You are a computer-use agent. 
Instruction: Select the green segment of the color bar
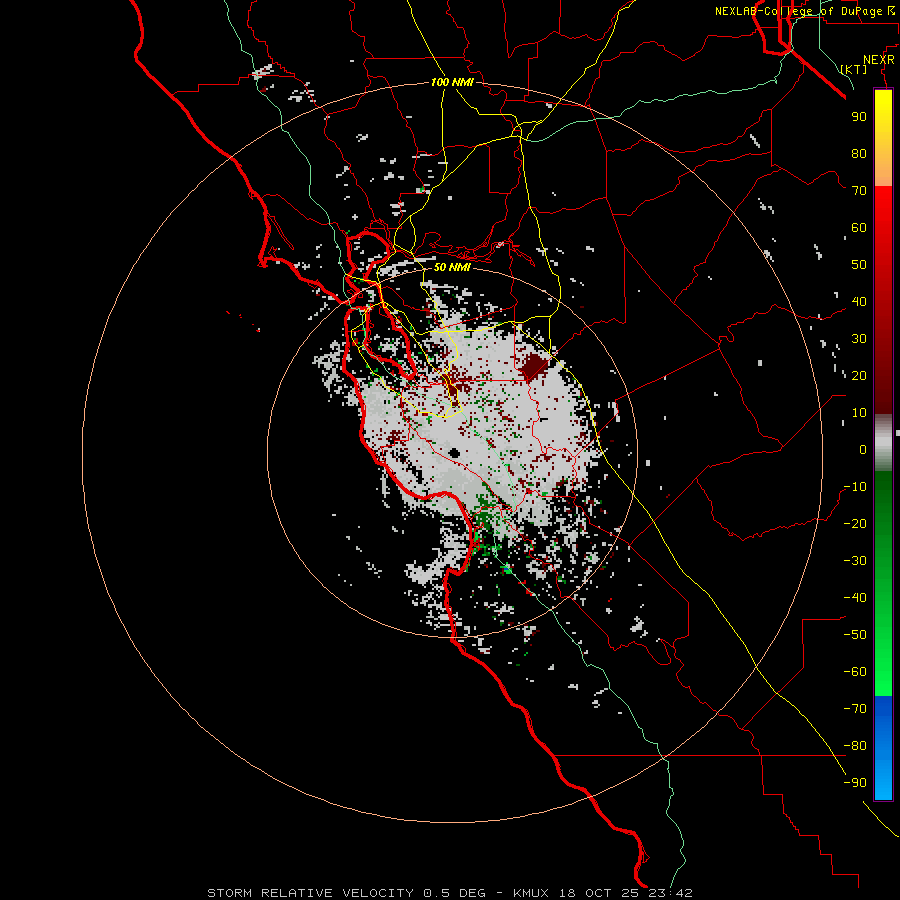(x=883, y=584)
